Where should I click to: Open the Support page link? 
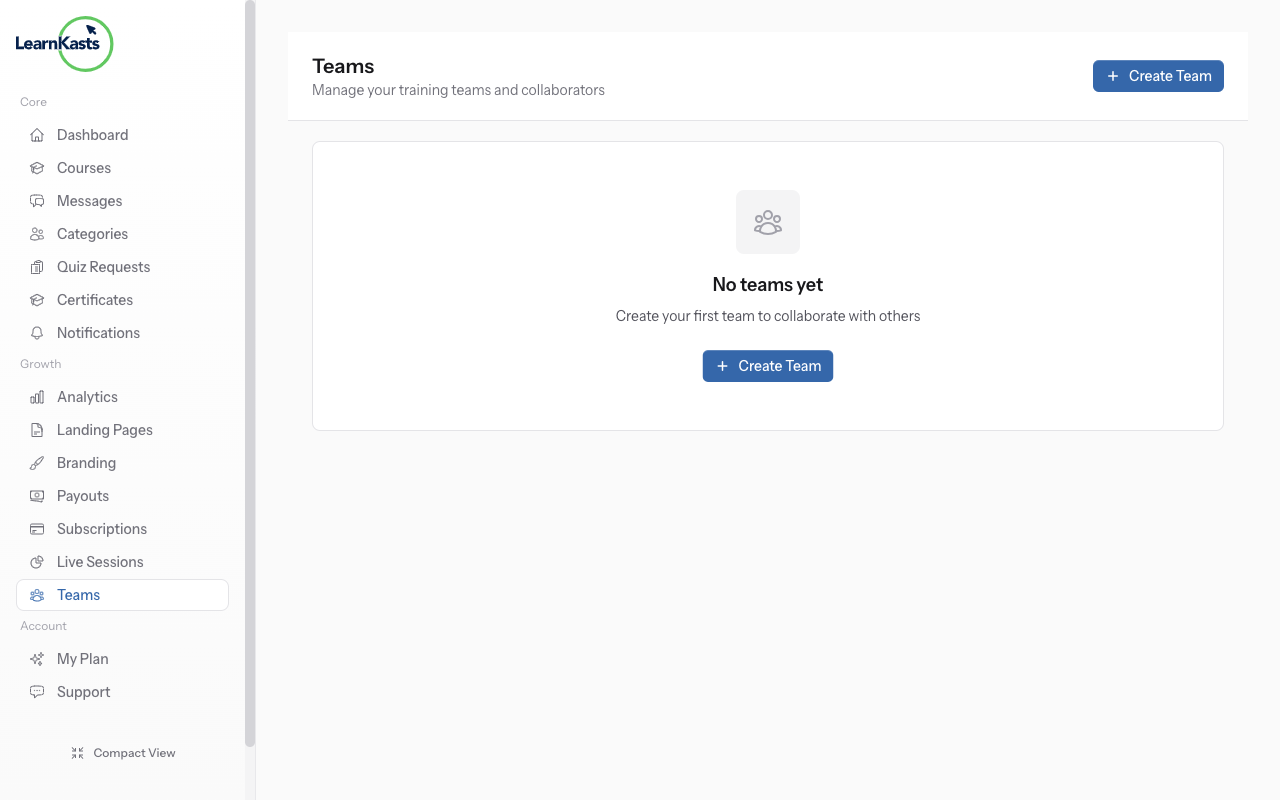coord(83,691)
